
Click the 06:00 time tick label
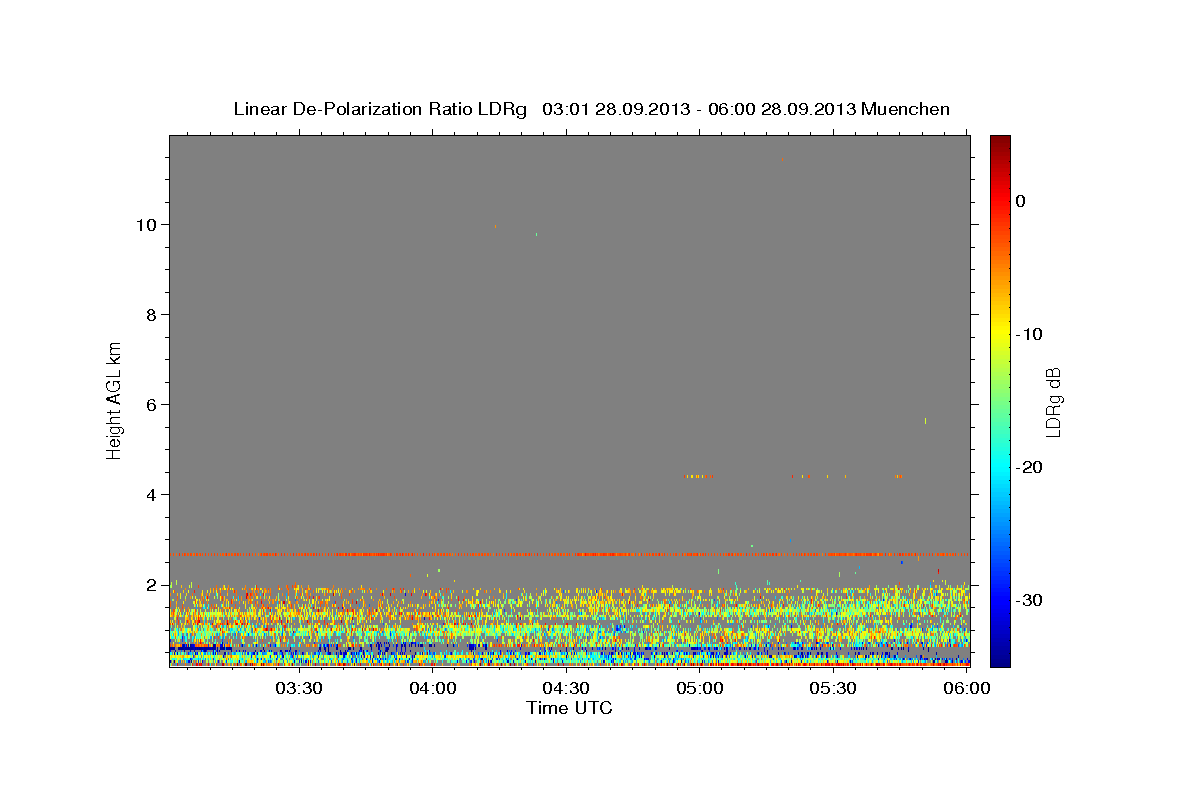pos(967,688)
